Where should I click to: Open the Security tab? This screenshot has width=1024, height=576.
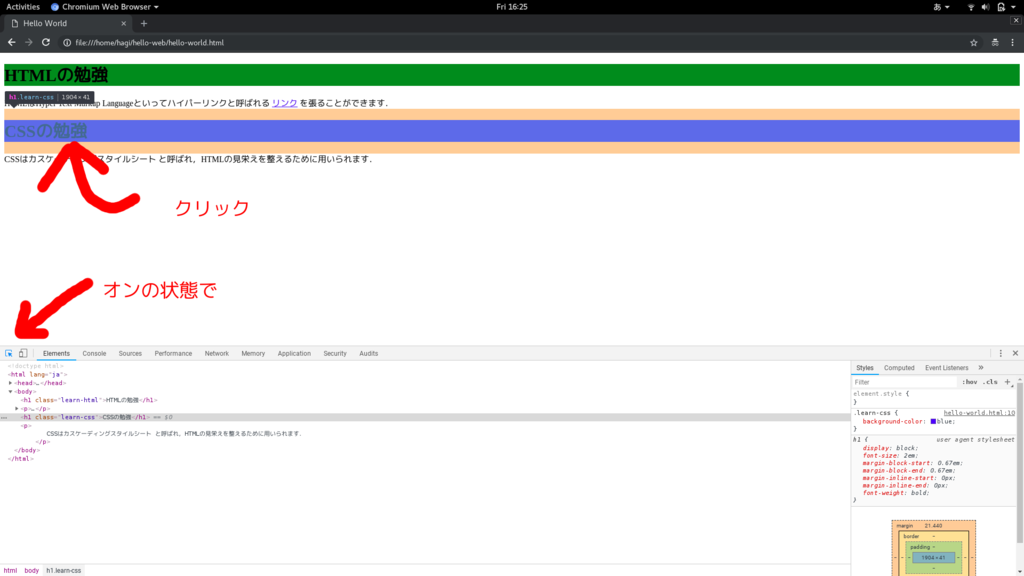[x=334, y=353]
